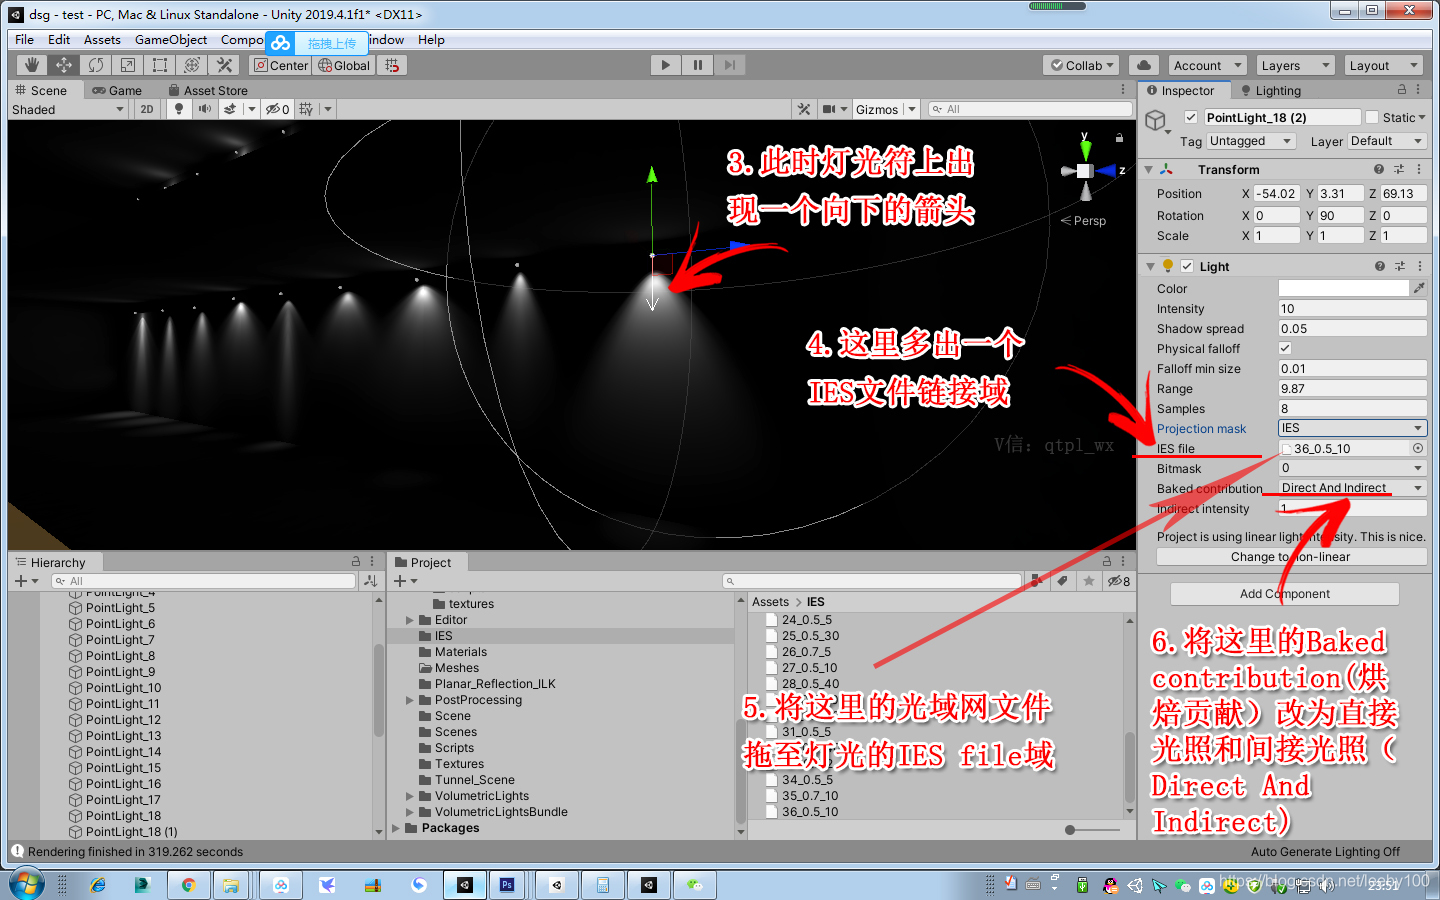Image resolution: width=1440 pixels, height=900 pixels.
Task: Click hidden objects eye count icon
Action: (x=277, y=109)
